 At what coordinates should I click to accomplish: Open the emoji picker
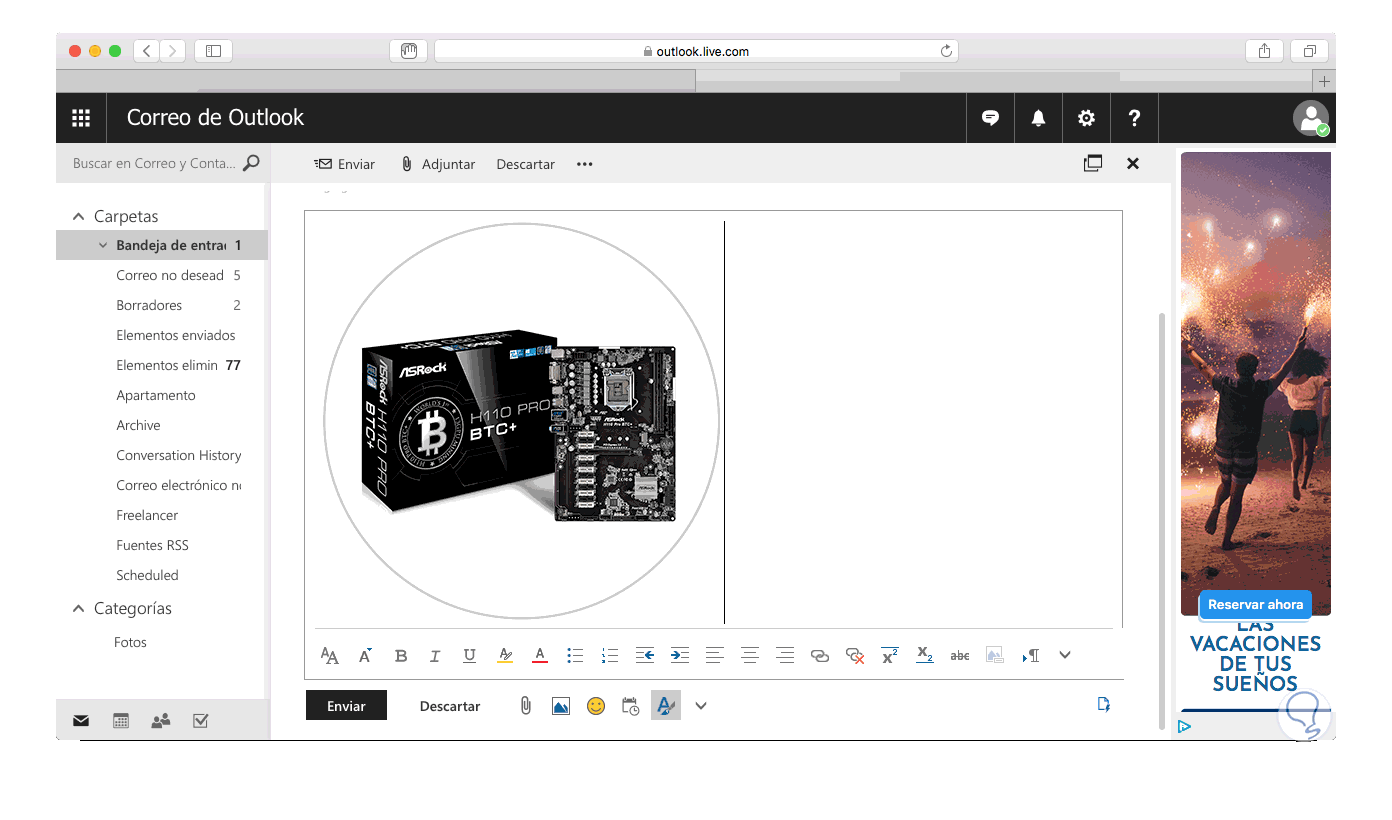tap(596, 706)
